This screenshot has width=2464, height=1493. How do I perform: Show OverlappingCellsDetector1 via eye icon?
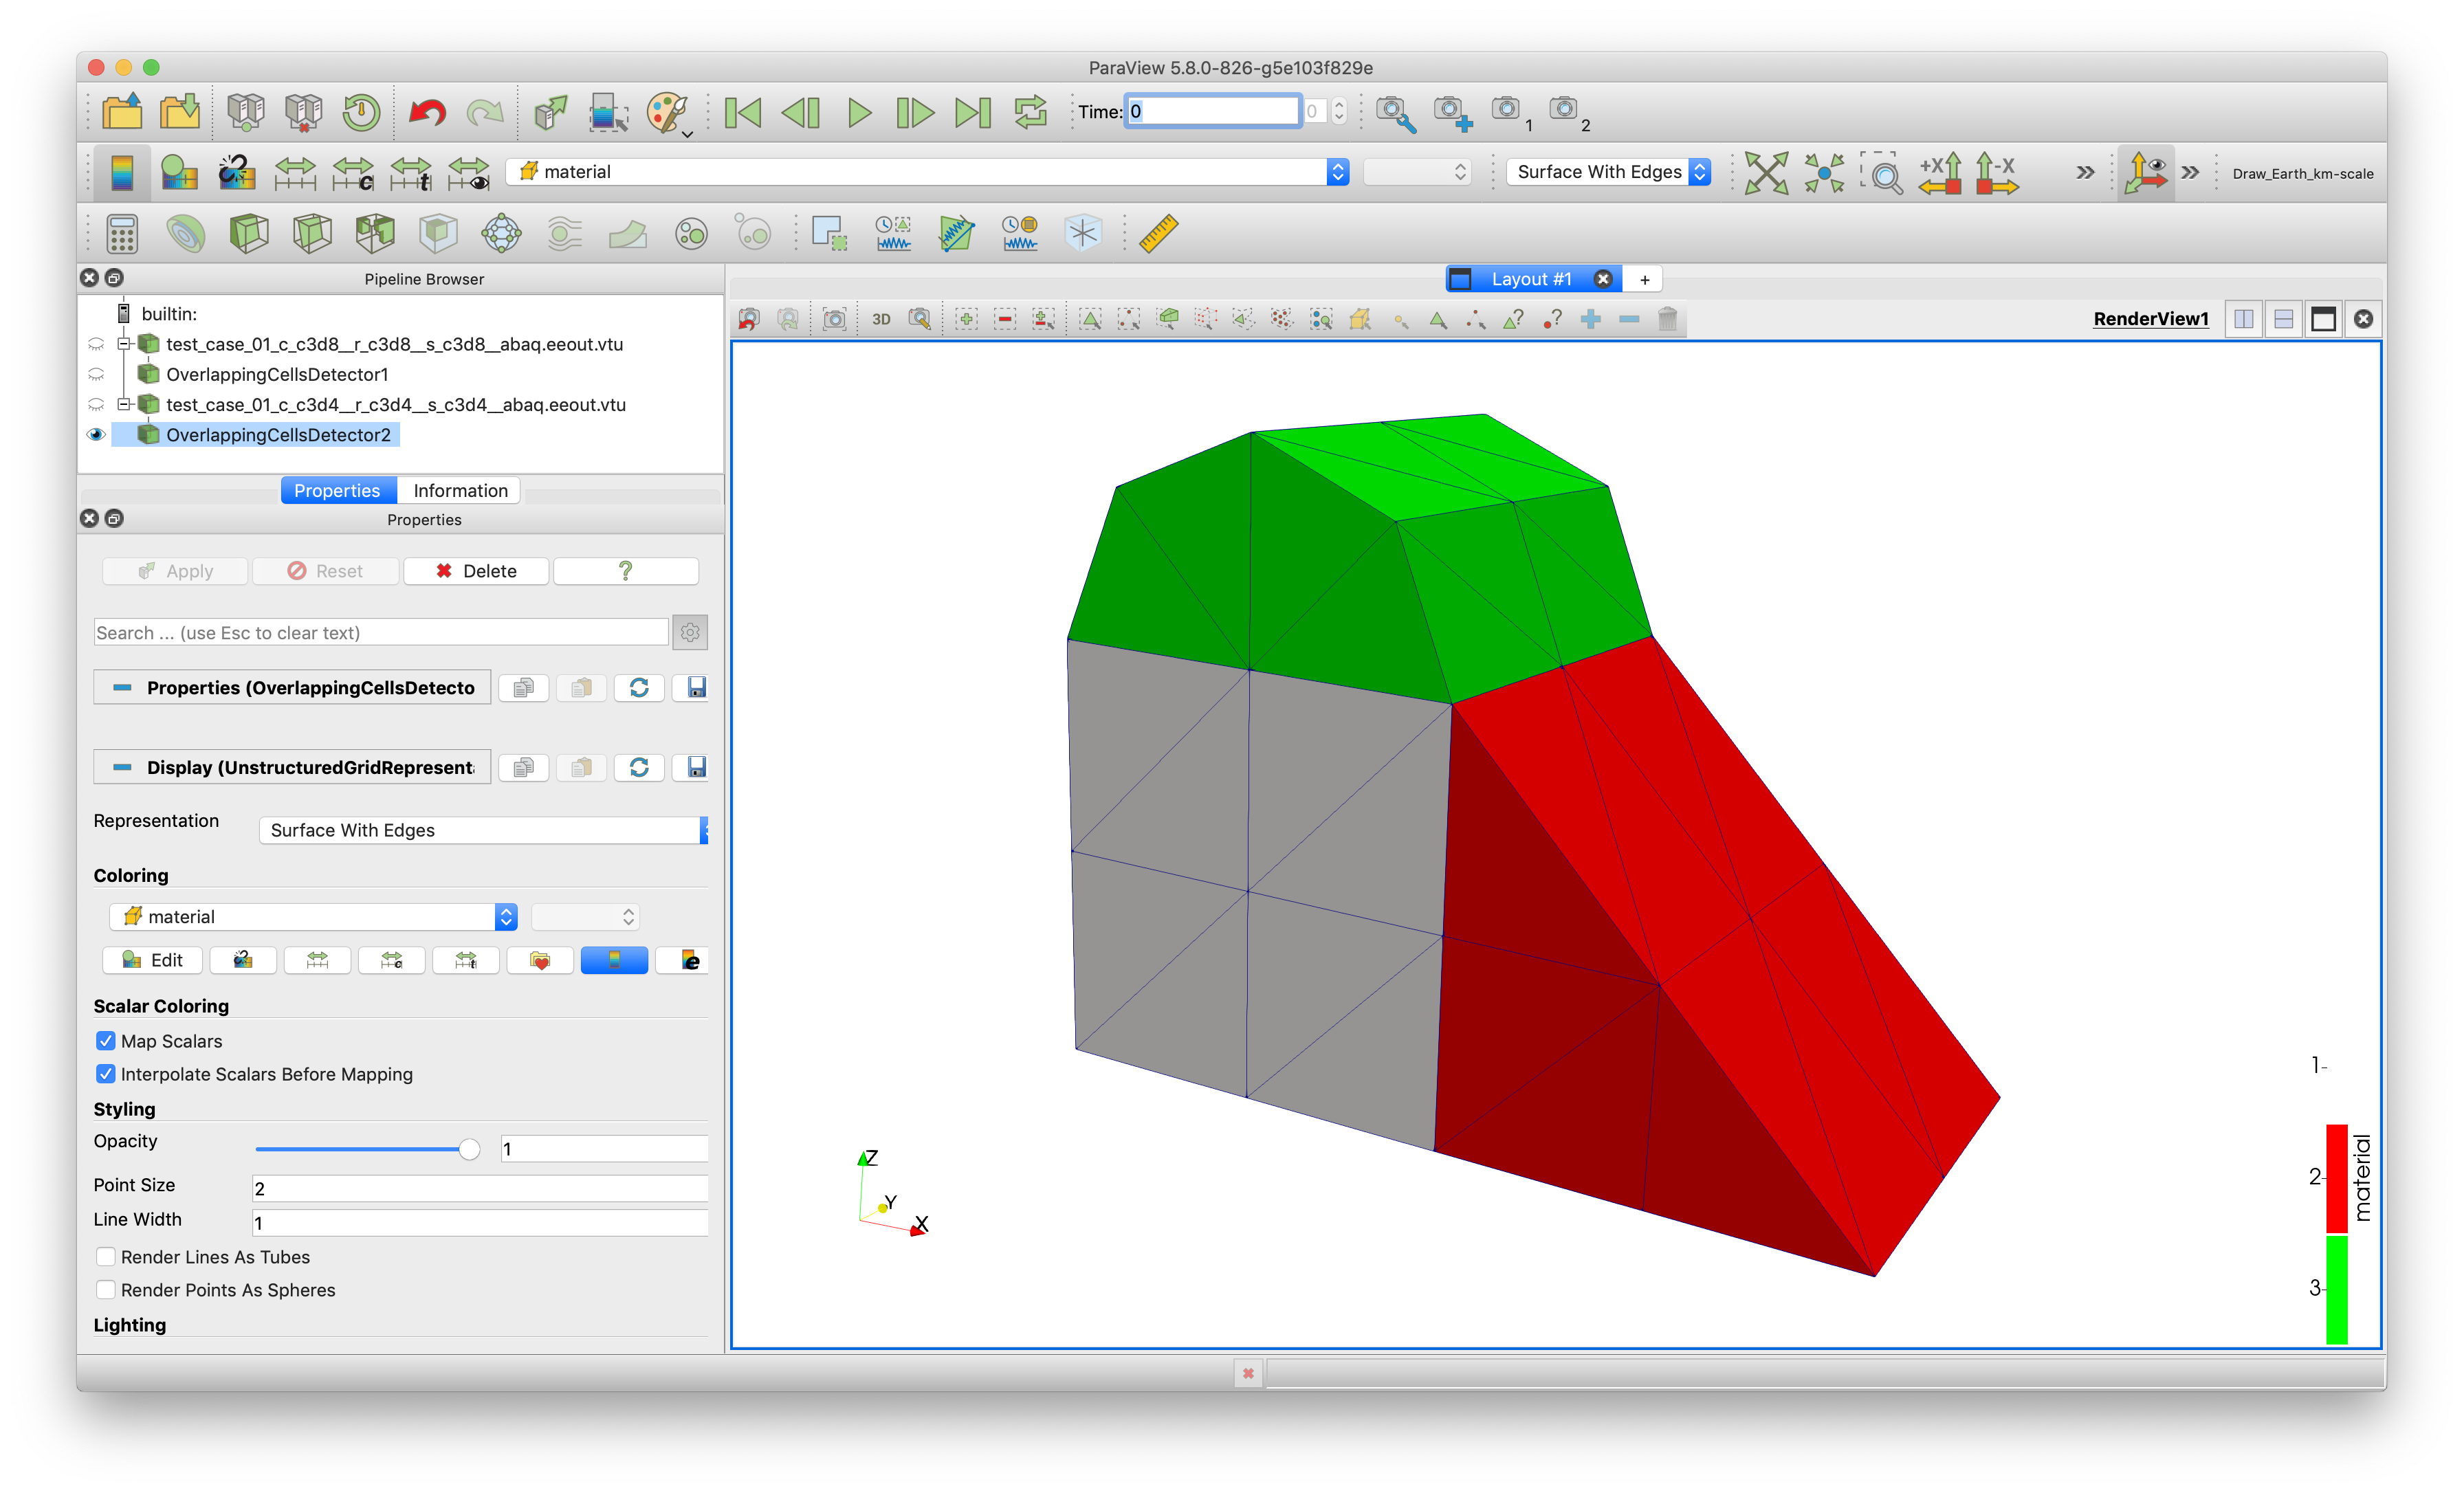tap(96, 374)
